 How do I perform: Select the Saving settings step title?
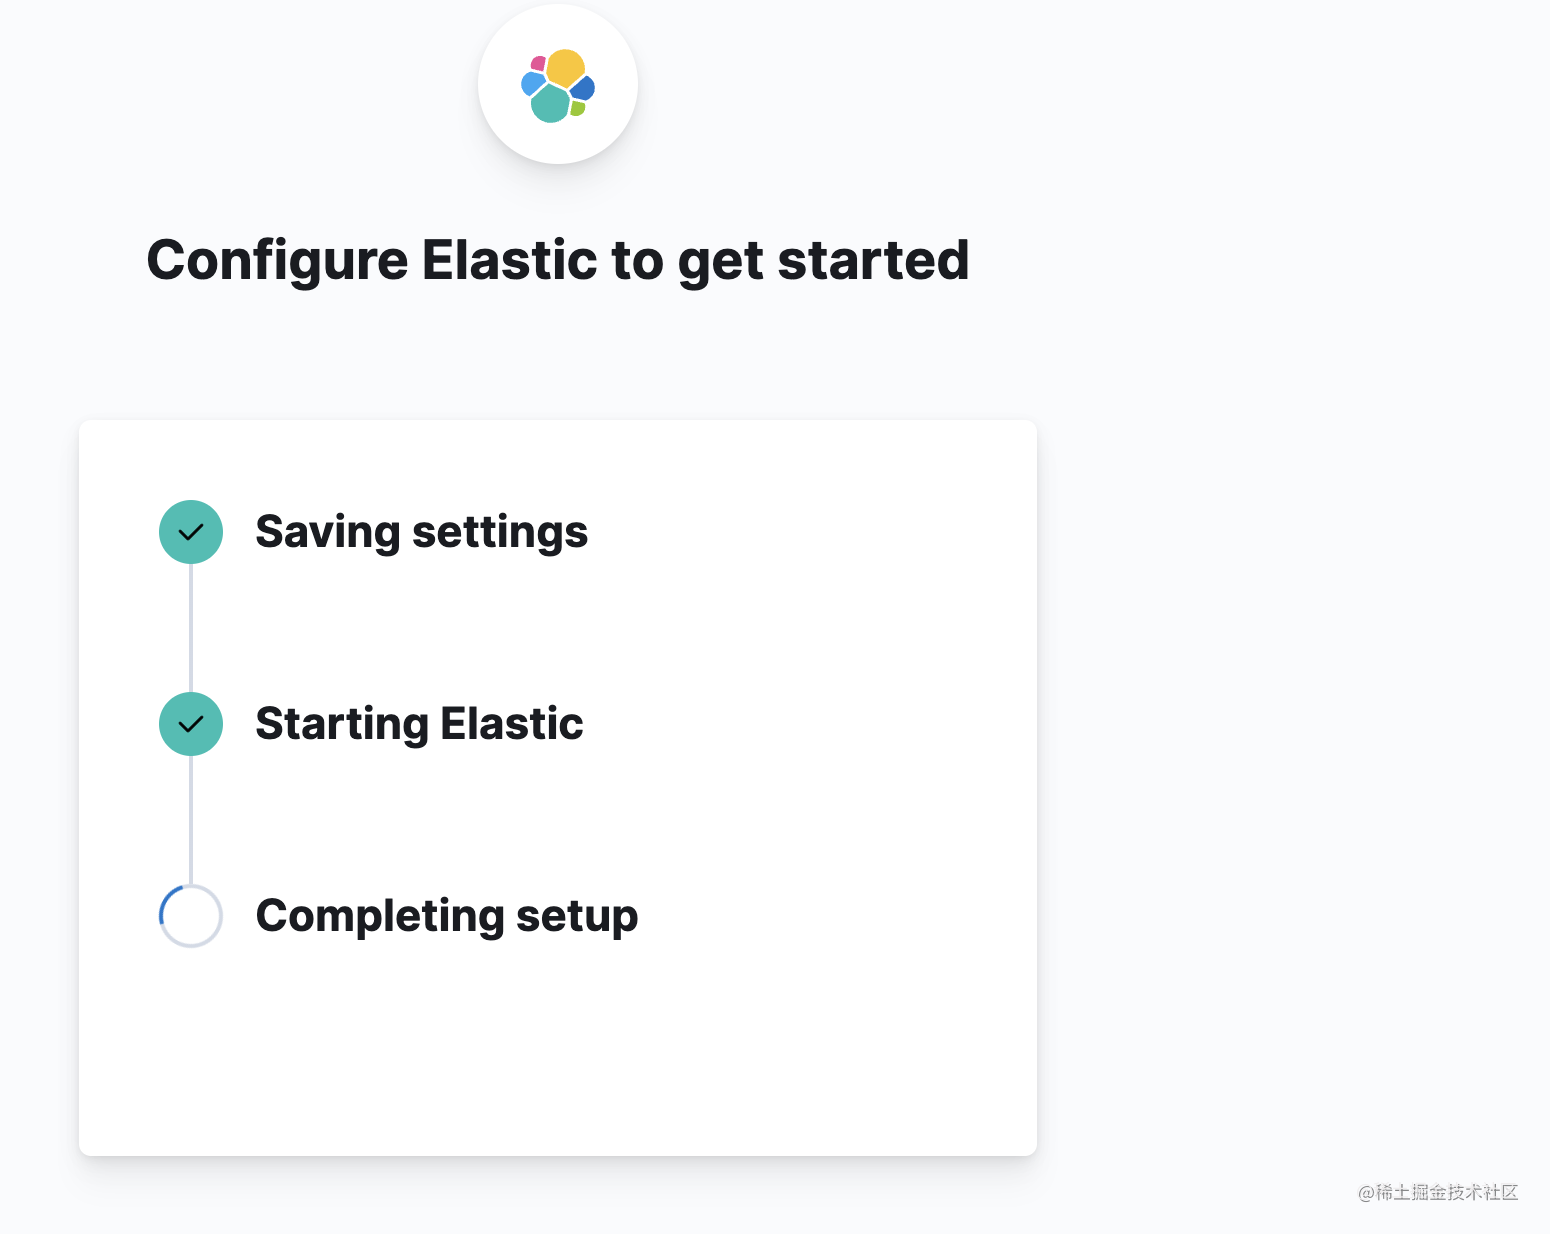(422, 532)
